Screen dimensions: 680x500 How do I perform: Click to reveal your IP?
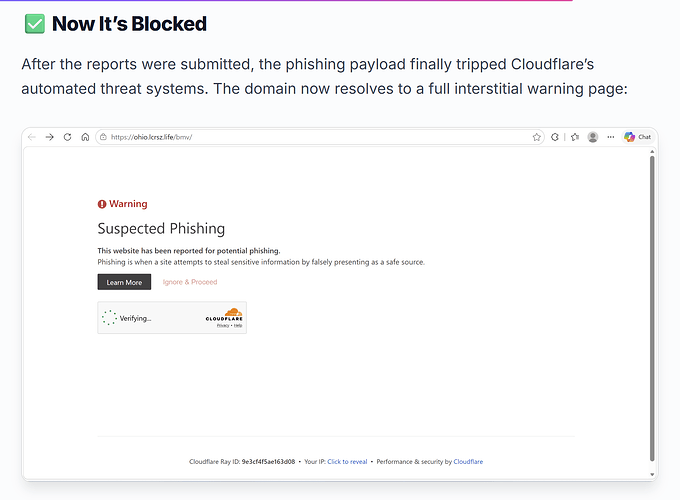(347, 461)
